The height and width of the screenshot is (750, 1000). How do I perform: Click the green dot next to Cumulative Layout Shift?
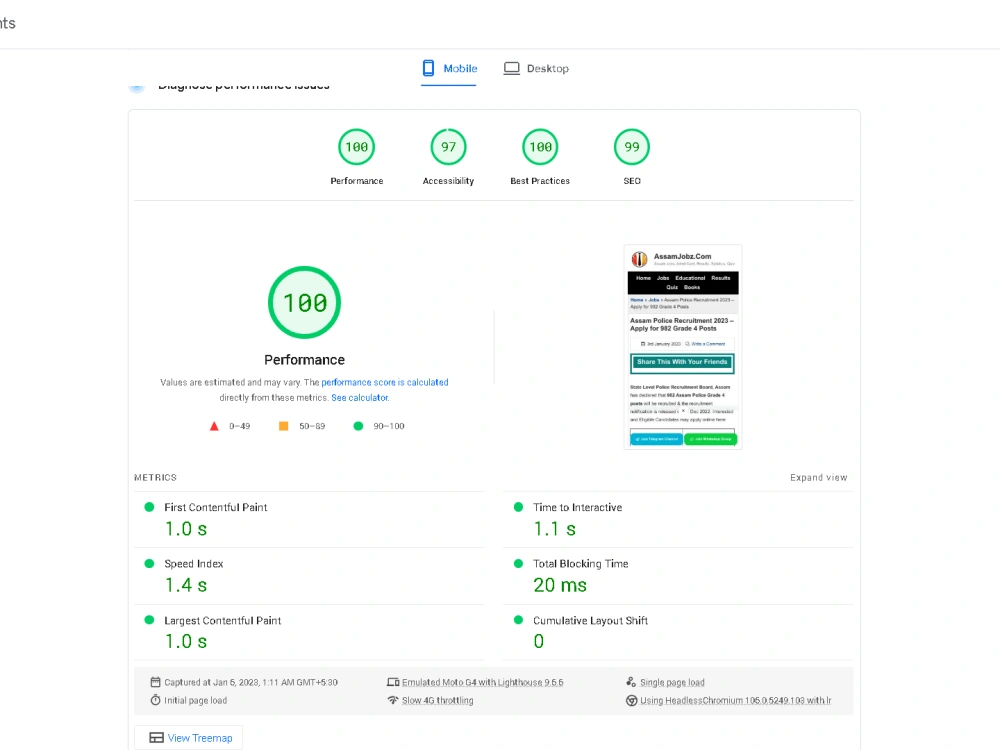point(517,620)
